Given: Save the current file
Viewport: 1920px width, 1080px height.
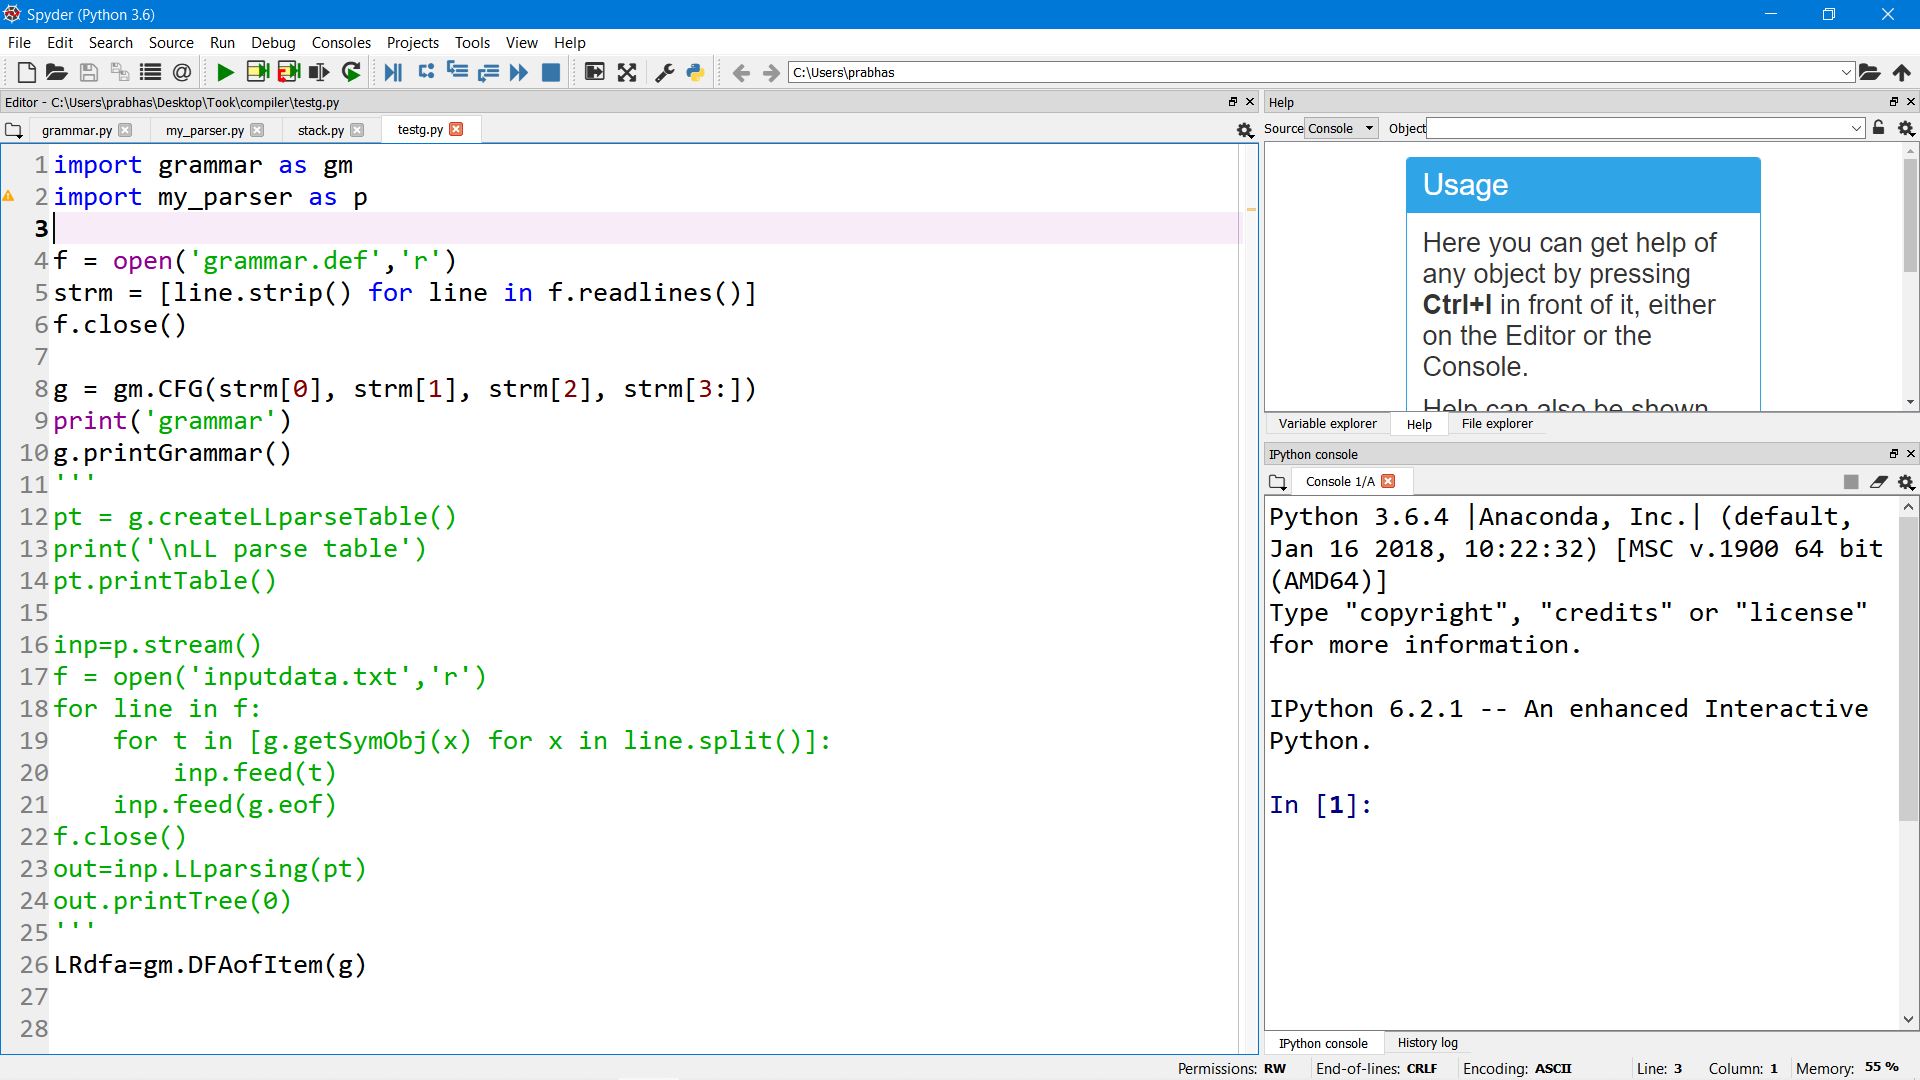Looking at the screenshot, I should 88,72.
